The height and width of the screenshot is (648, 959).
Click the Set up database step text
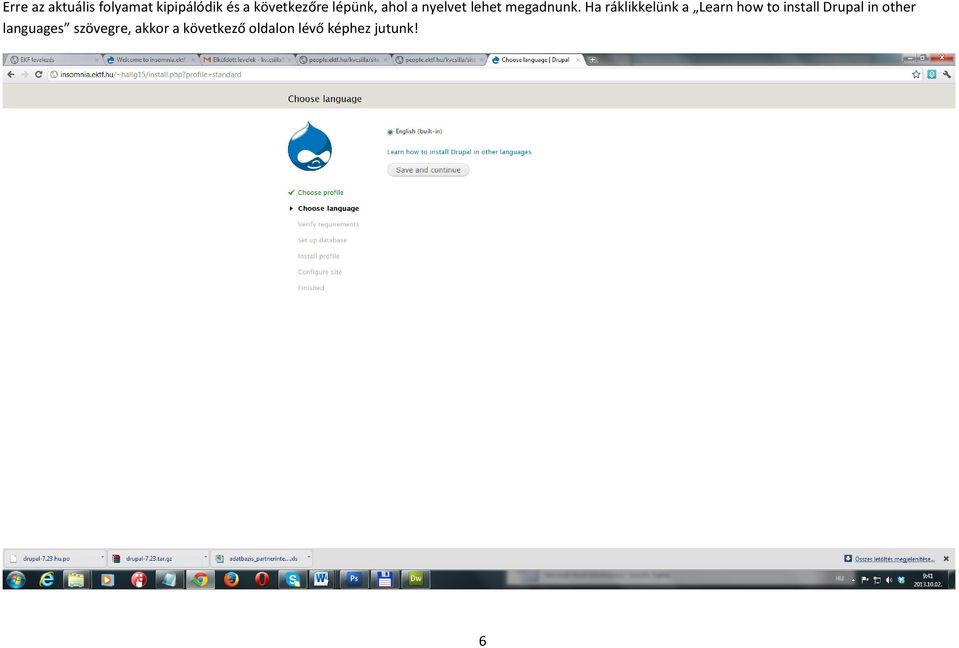(322, 240)
